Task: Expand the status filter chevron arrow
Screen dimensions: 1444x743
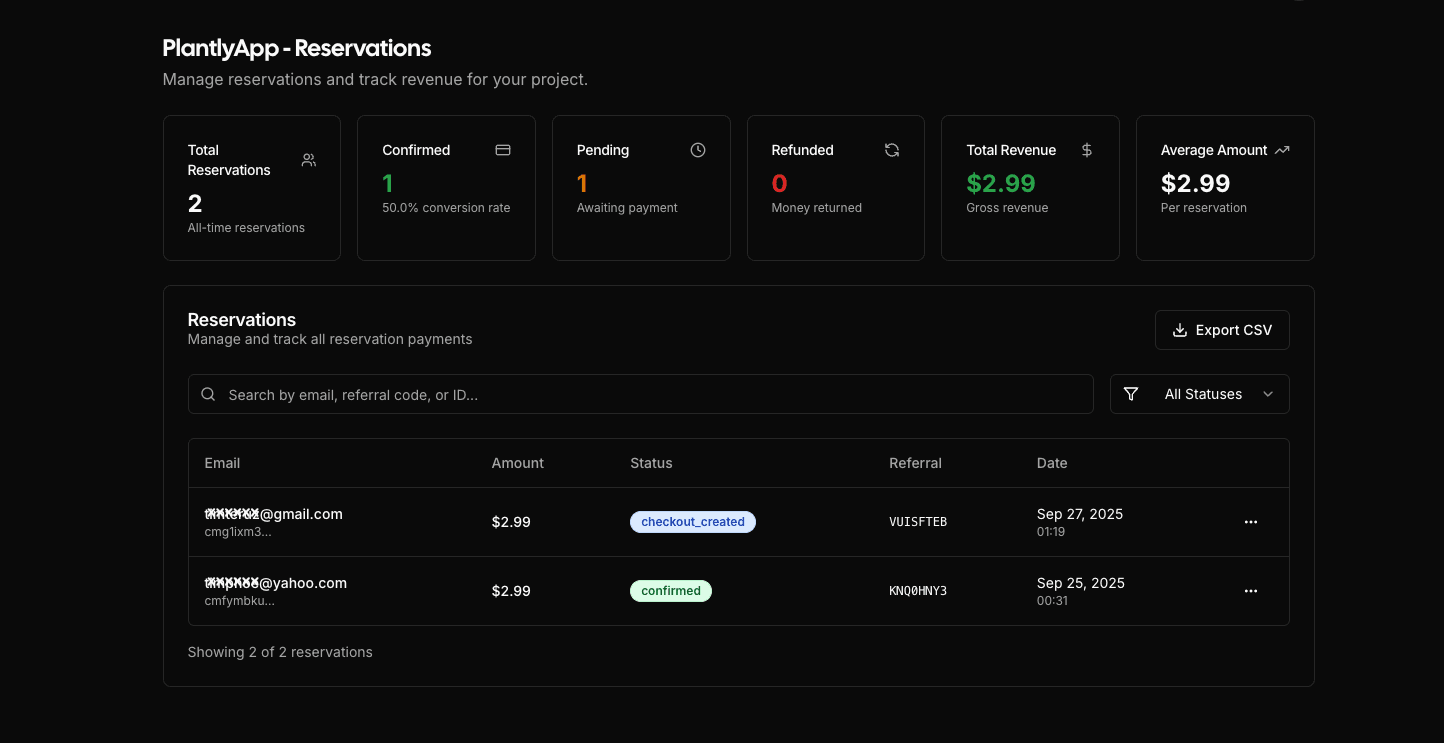Action: pyautogui.click(x=1268, y=394)
